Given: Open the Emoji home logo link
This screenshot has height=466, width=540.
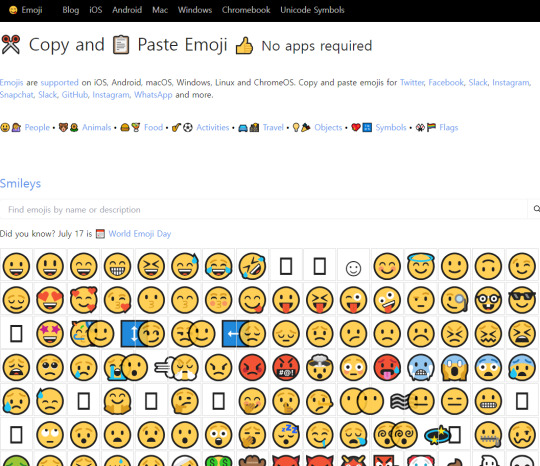Looking at the screenshot, I should click(x=25, y=10).
